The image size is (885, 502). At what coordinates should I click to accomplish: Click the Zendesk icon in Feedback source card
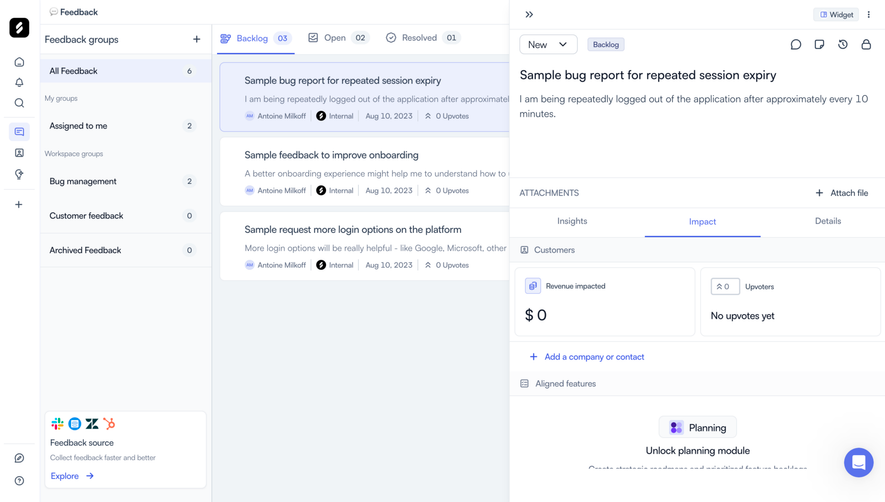(x=92, y=424)
